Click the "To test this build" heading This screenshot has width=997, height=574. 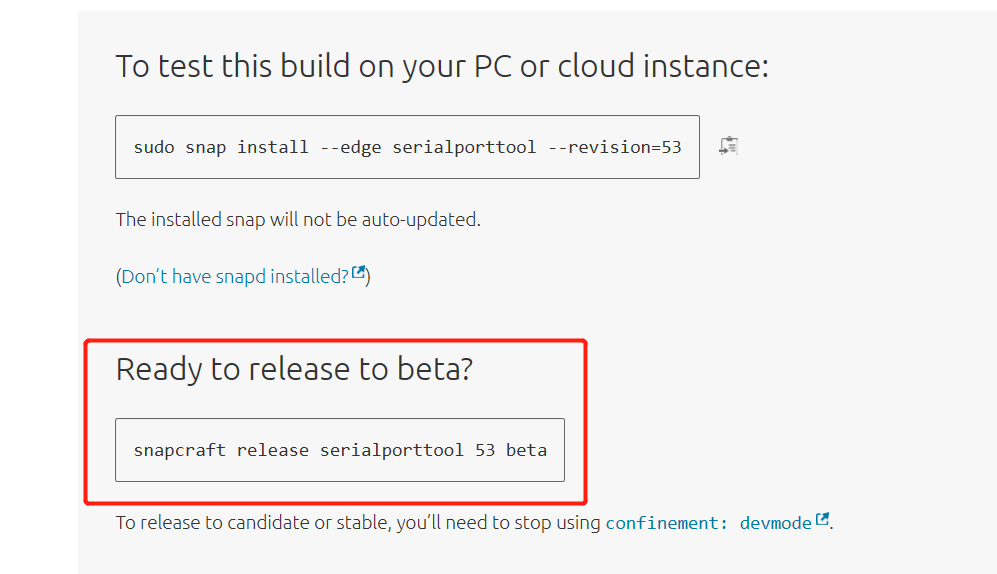click(x=442, y=66)
